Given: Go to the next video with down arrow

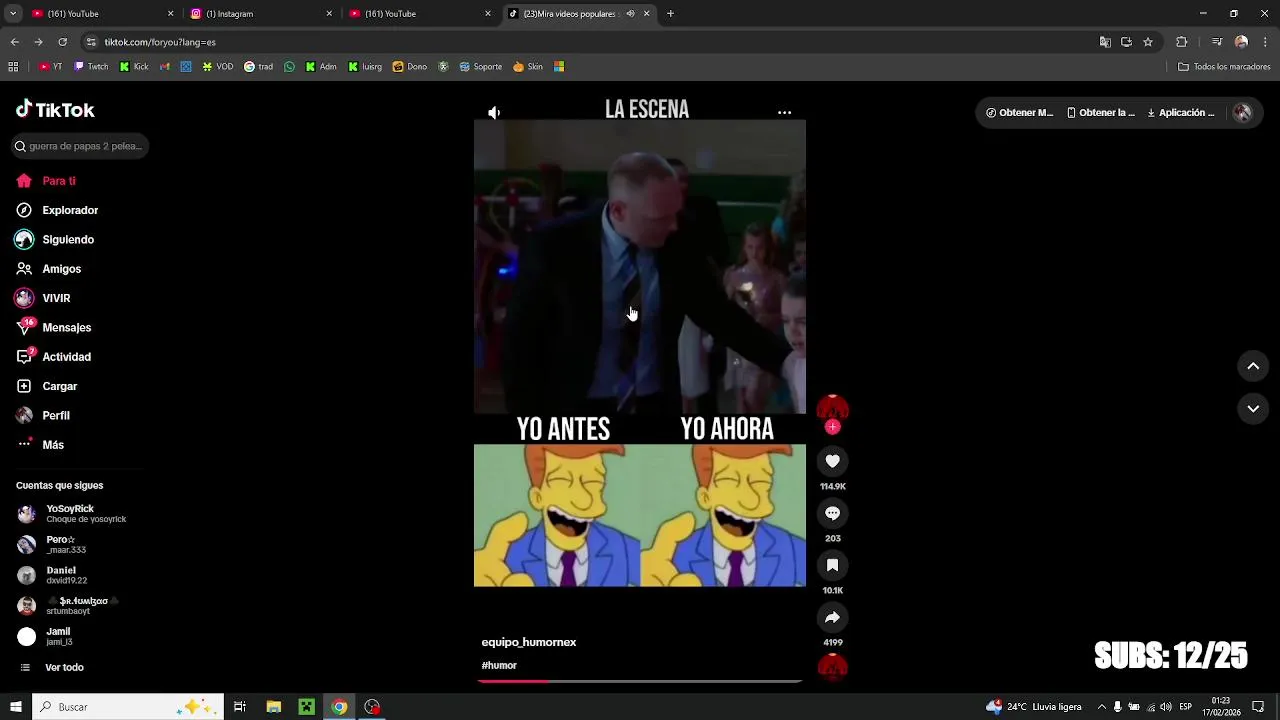Looking at the screenshot, I should (1253, 408).
